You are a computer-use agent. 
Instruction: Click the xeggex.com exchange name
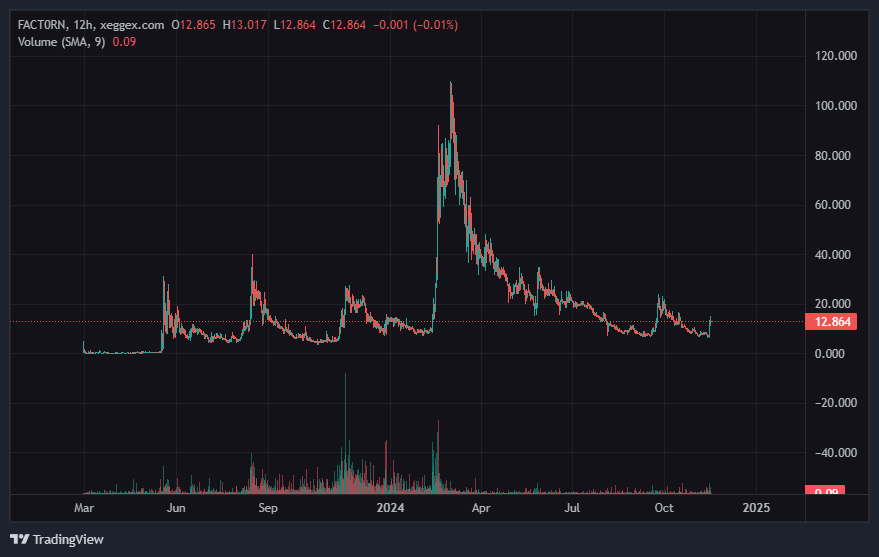click(x=132, y=25)
